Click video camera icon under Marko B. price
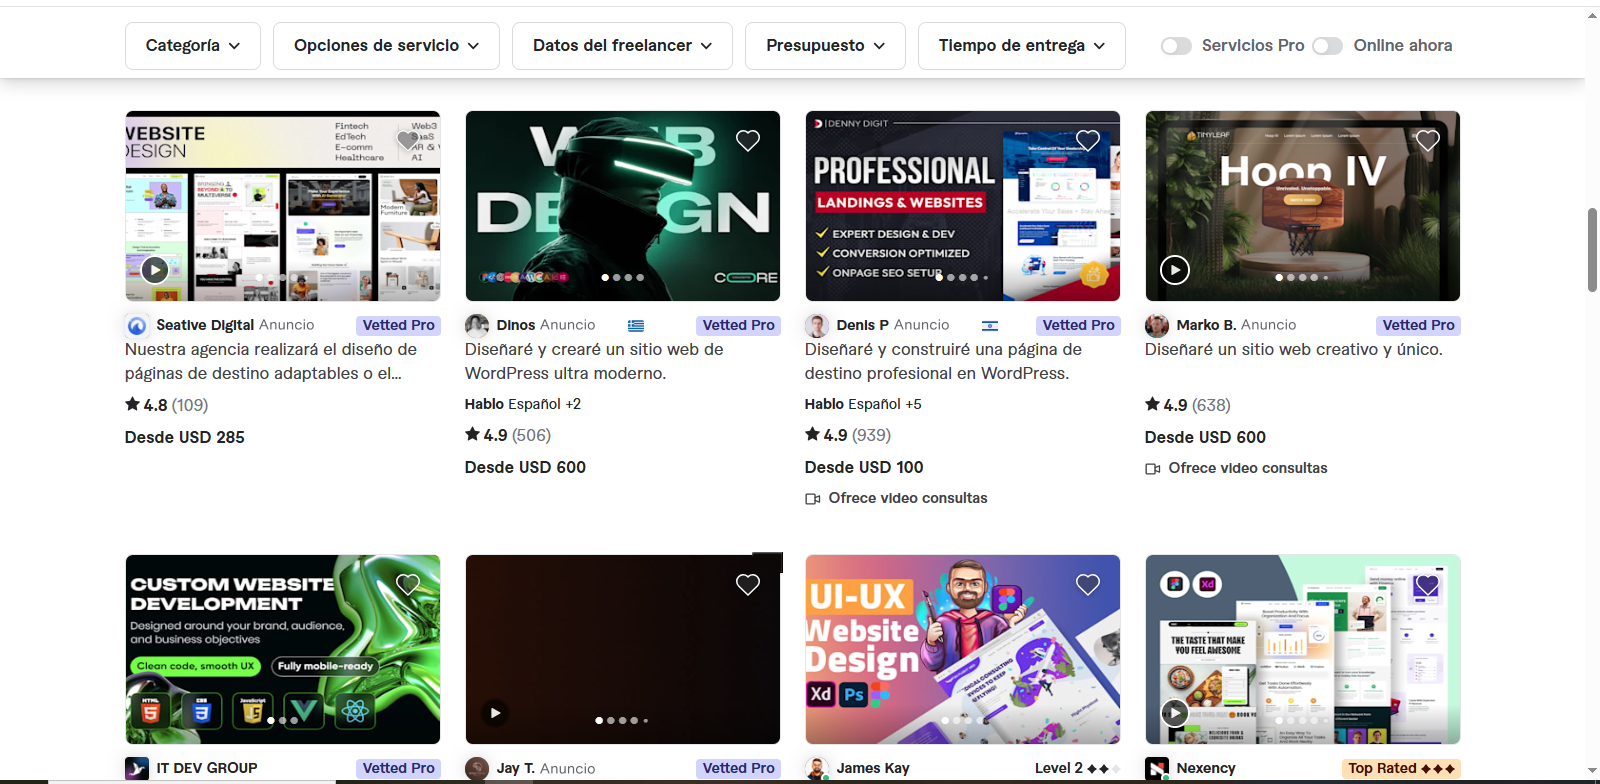The image size is (1600, 784). [x=1152, y=469]
